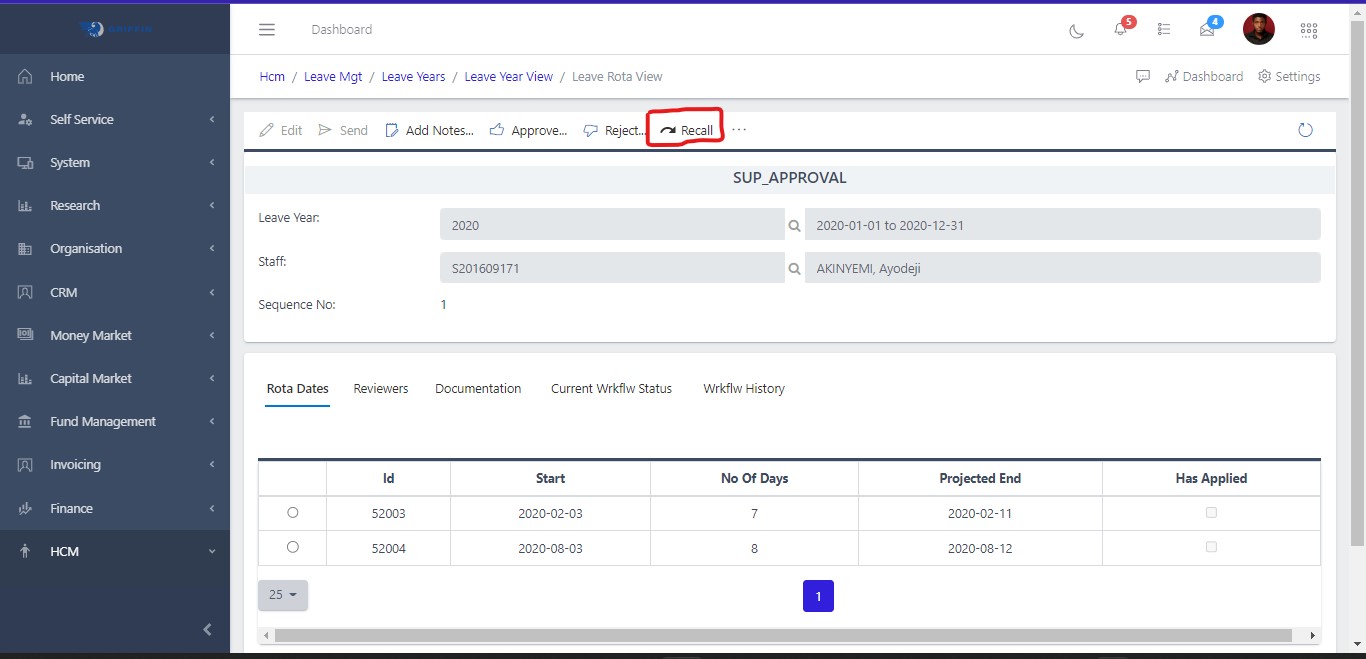Viewport: 1366px width, 659px height.
Task: Open the 25 page size dropdown
Action: [x=283, y=595]
